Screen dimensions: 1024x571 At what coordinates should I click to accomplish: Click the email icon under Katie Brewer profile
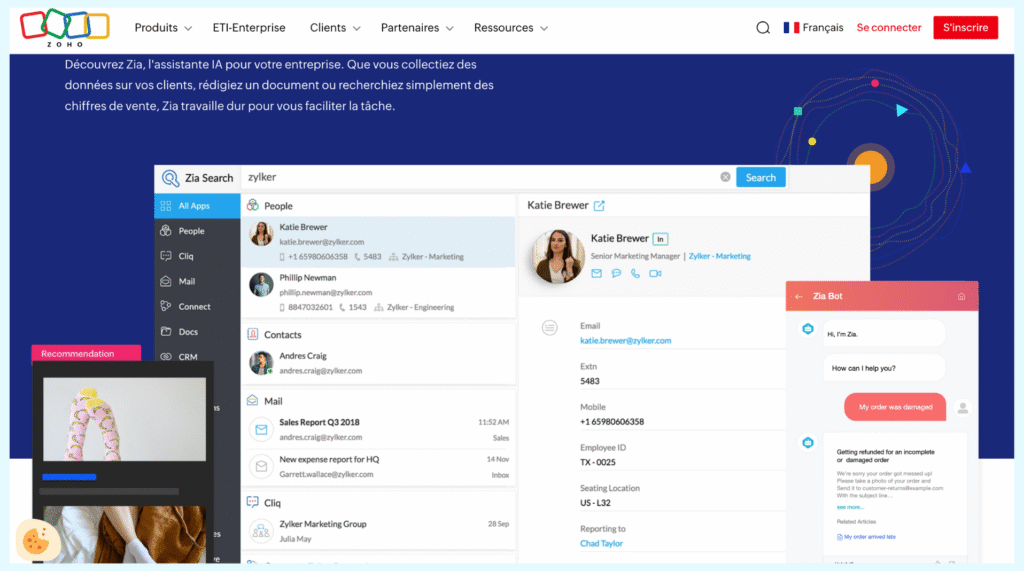coord(597,273)
